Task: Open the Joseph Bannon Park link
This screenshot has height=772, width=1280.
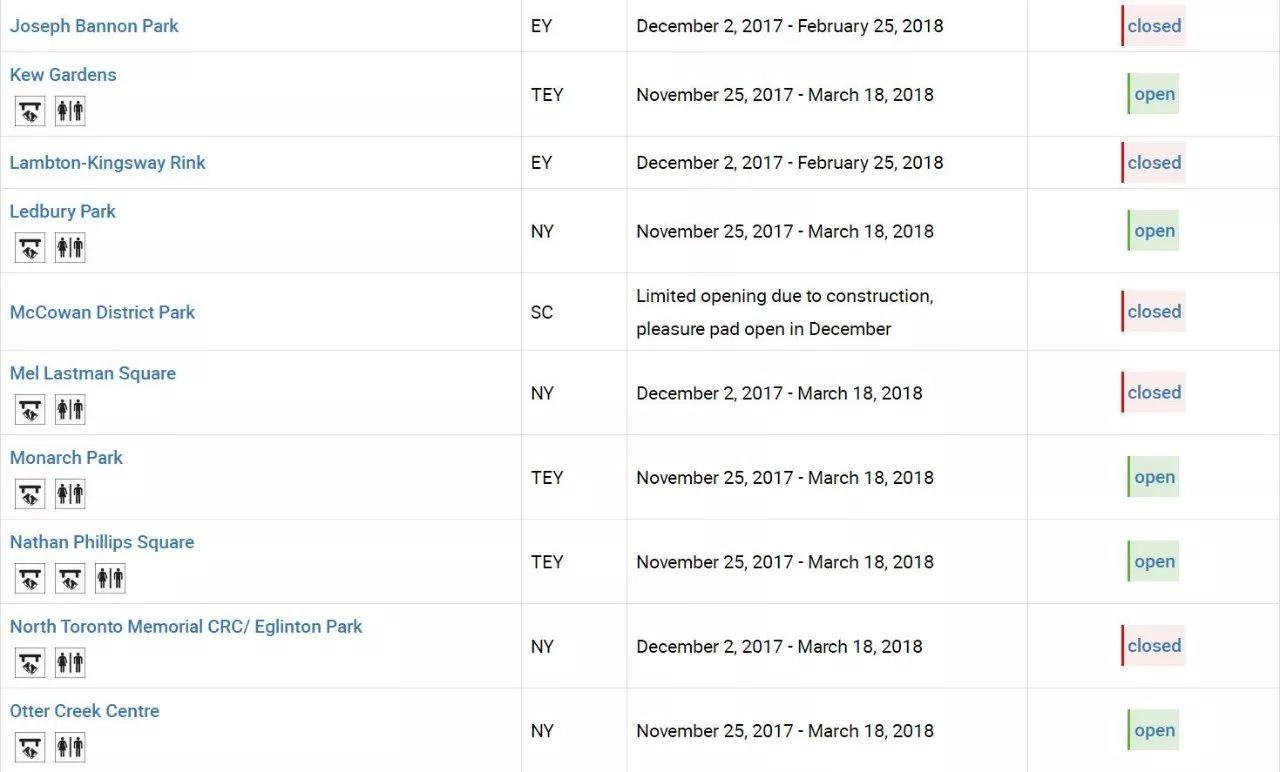Action: tap(94, 26)
